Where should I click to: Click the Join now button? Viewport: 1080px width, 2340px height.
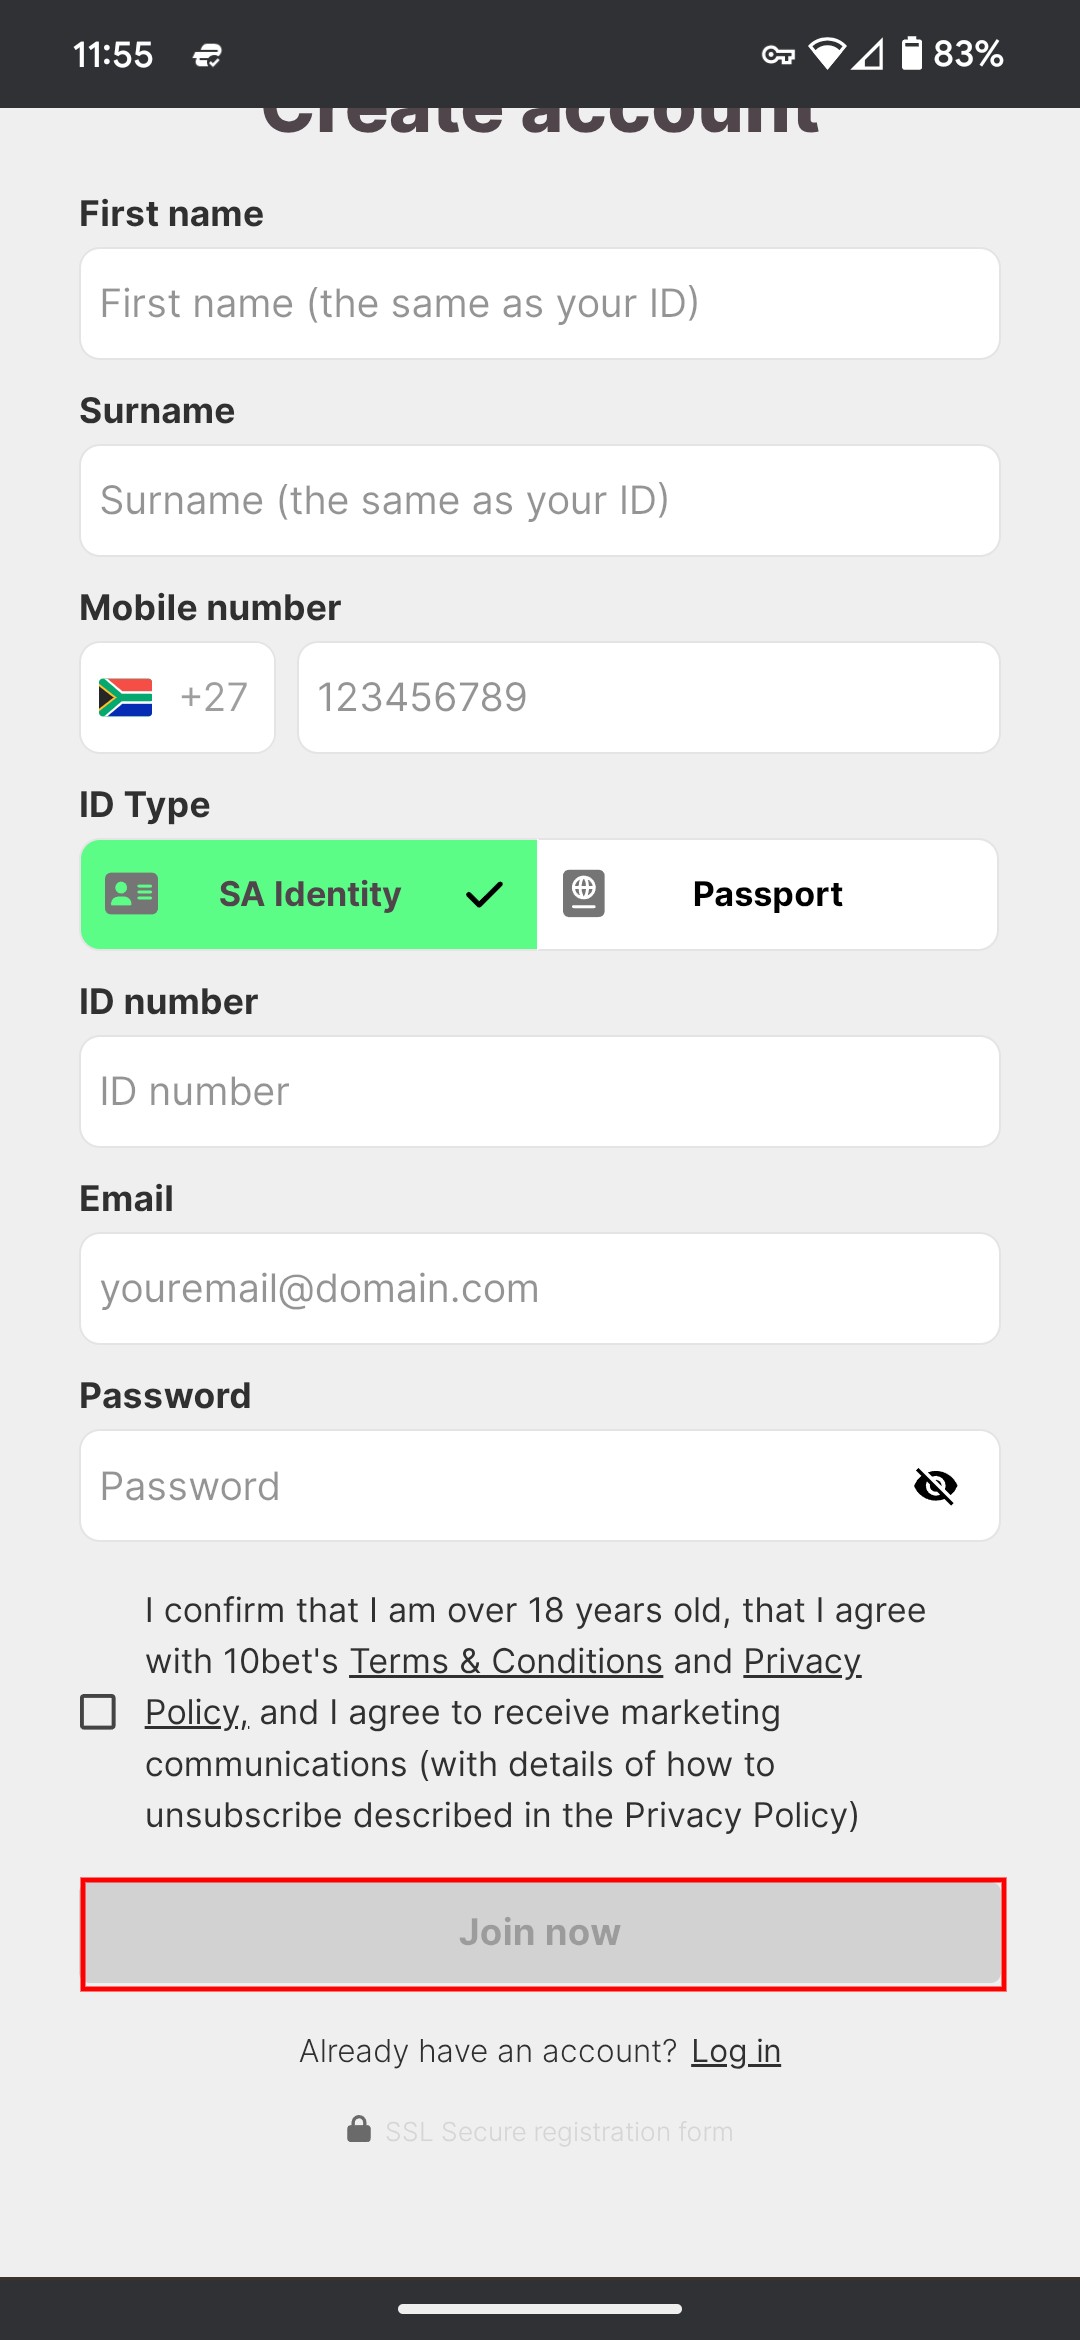tap(543, 1933)
